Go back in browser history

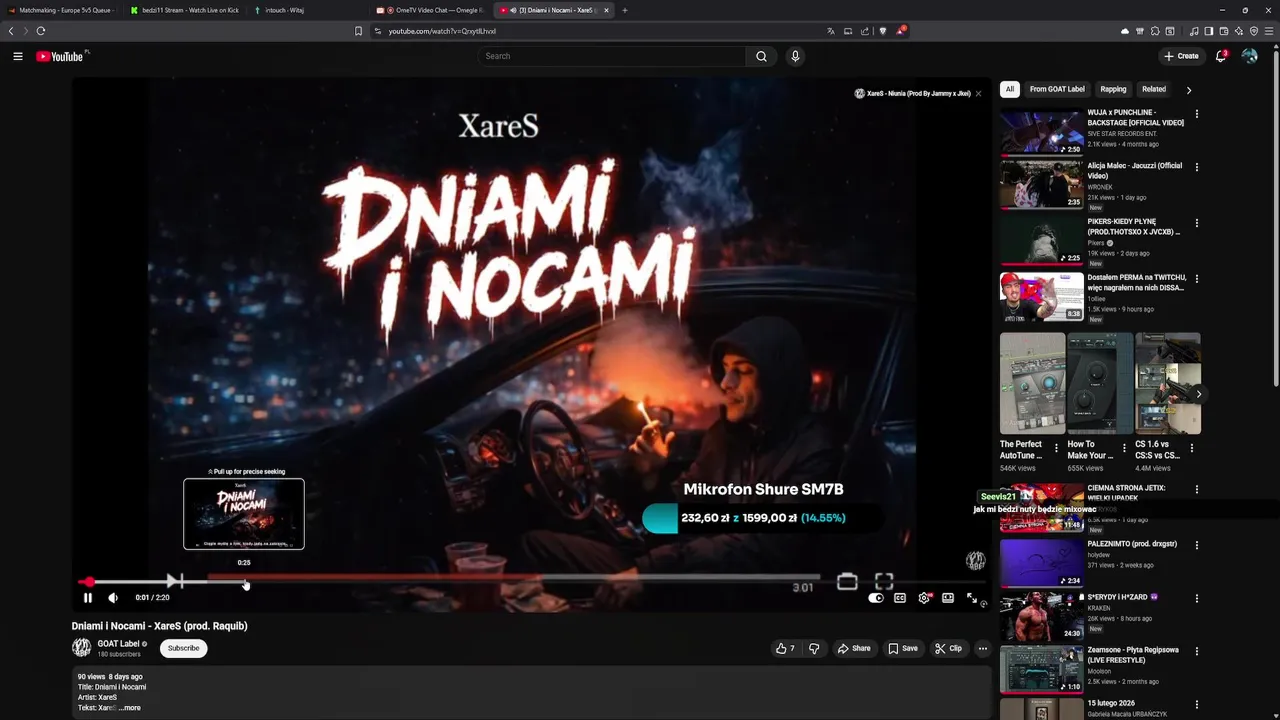coord(11,31)
